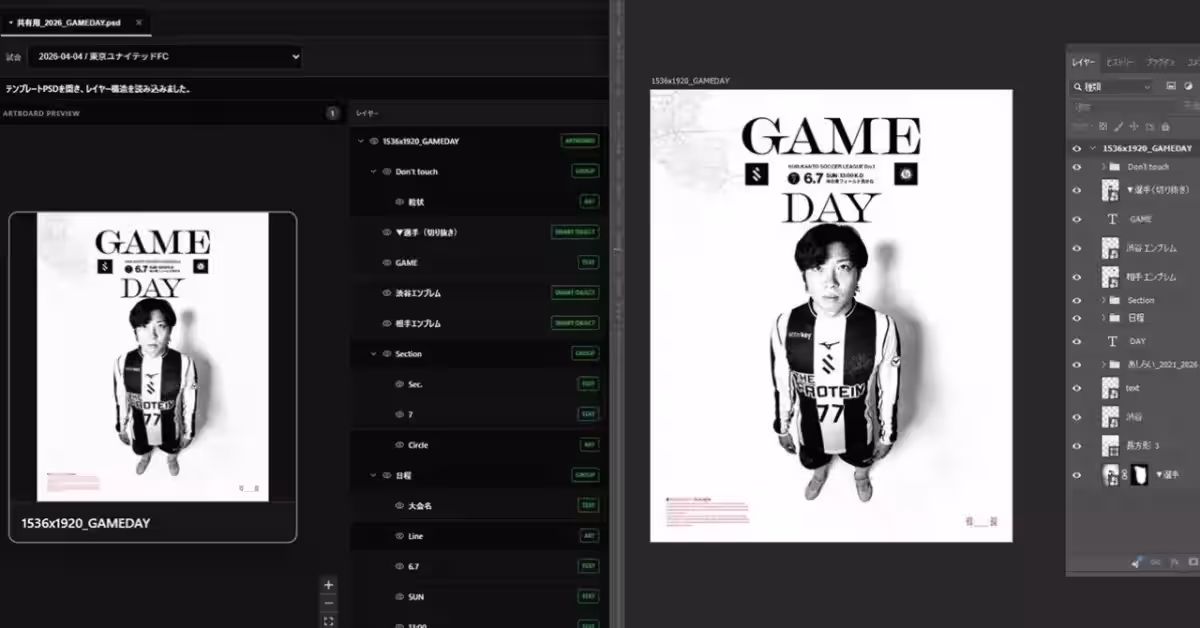The image size is (1200, 628).
Task: Click the T icon of DAY layer in Photoshop
Action: [1111, 341]
